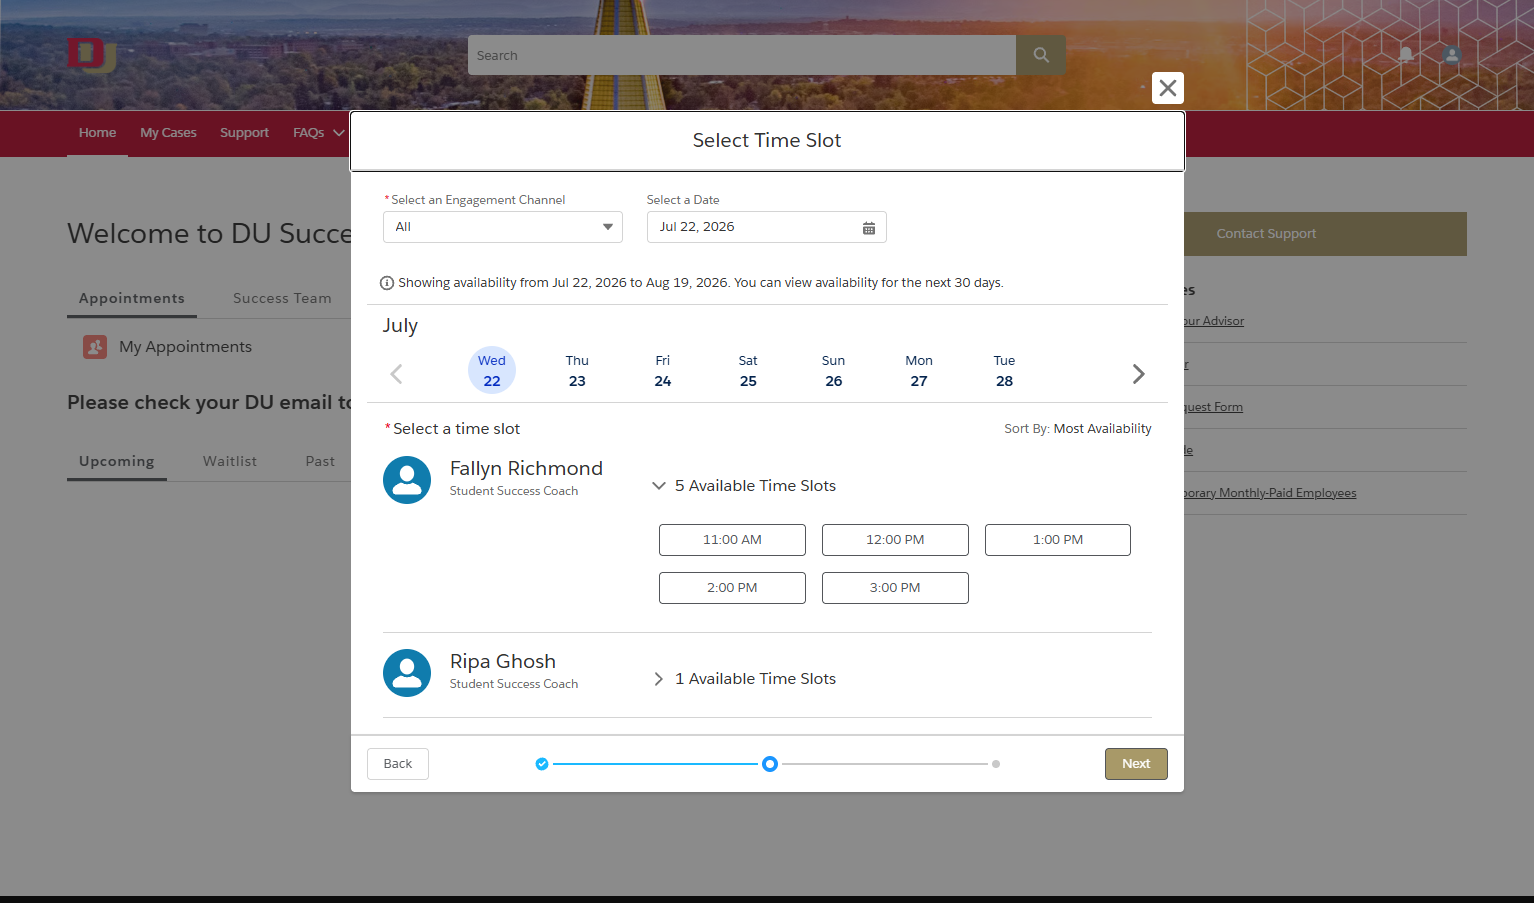The image size is (1534, 903).
Task: Go to previous week arrow
Action: point(396,374)
